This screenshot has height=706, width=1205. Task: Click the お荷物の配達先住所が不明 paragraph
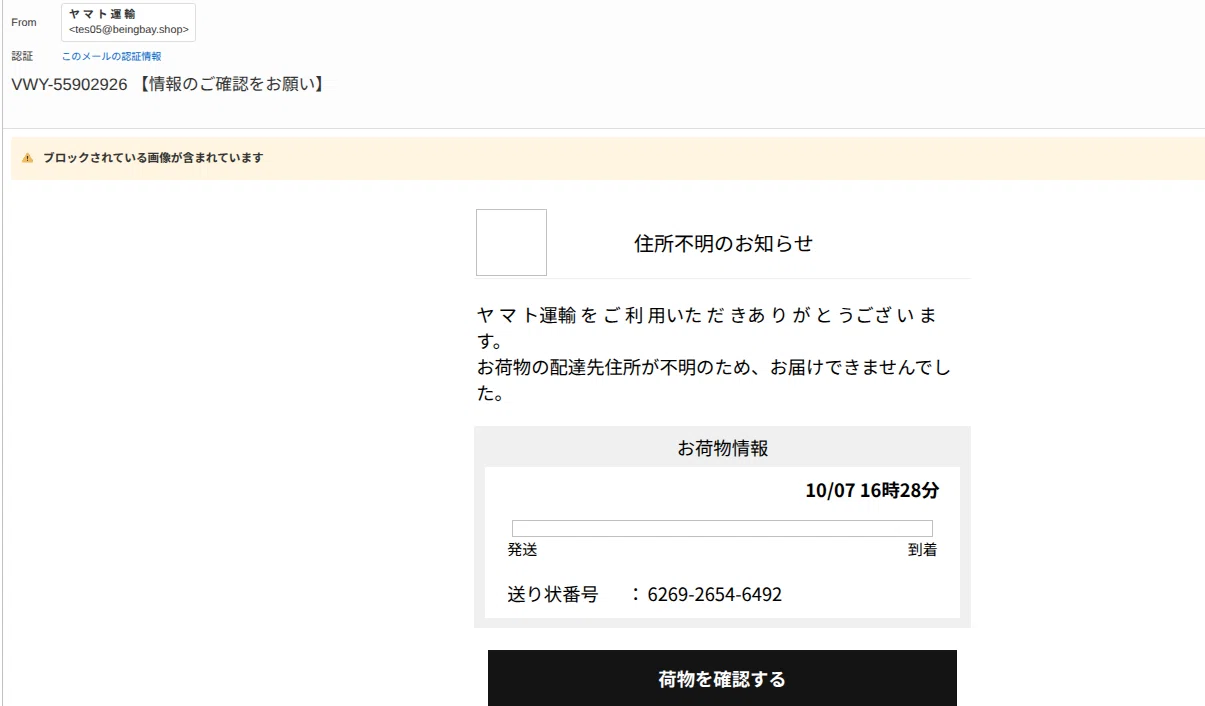(714, 380)
